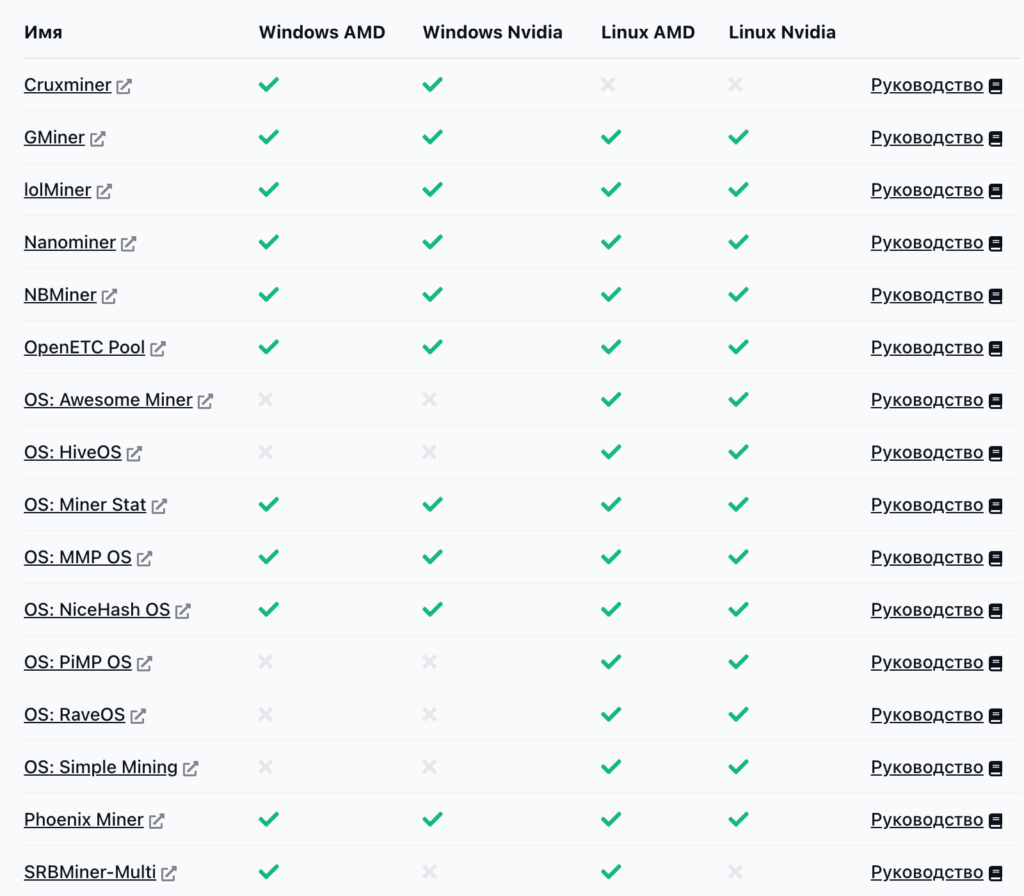Click the Linux Nvidia cross for SRBMiner-Multi
1024x896 pixels.
tap(736, 872)
